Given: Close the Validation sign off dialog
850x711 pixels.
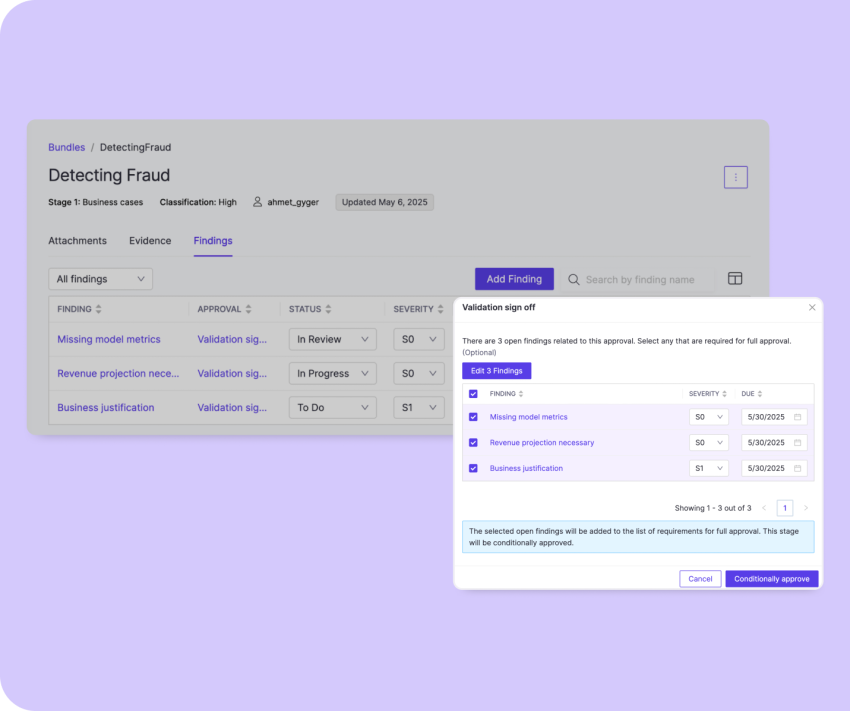Looking at the screenshot, I should click(x=812, y=307).
